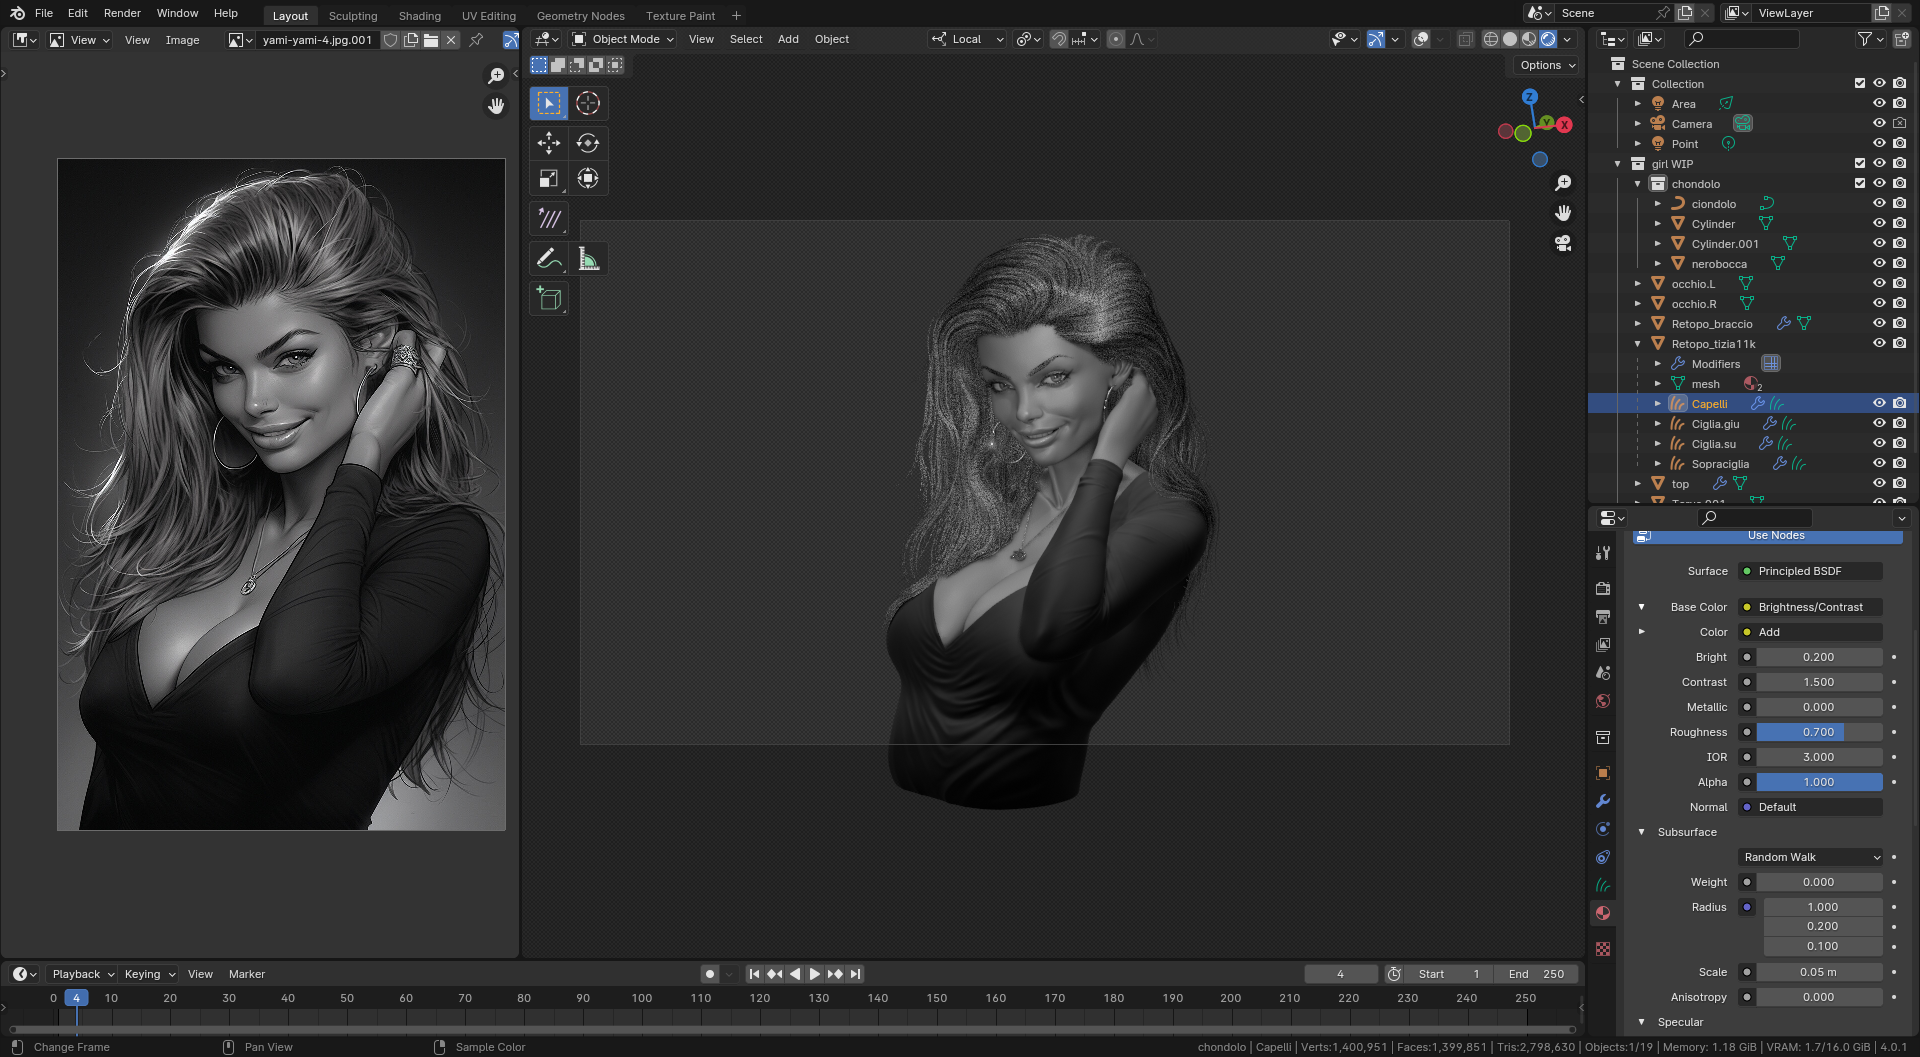
Task: Open the World properties tab
Action: tap(1603, 701)
